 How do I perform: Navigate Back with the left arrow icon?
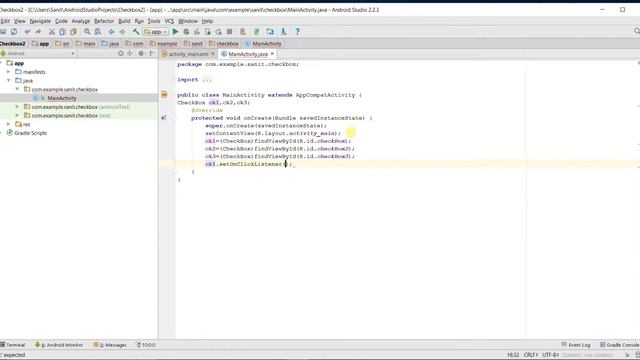(111, 31)
